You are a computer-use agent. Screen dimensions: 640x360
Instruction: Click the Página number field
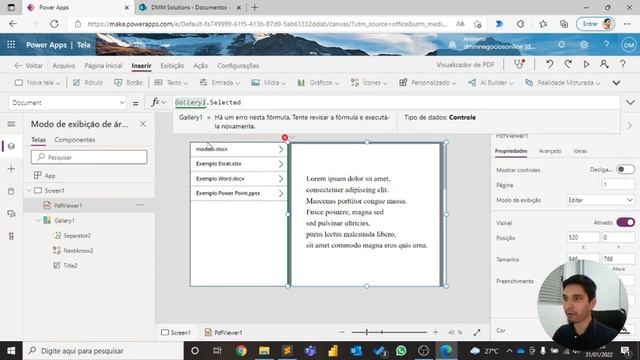click(618, 184)
